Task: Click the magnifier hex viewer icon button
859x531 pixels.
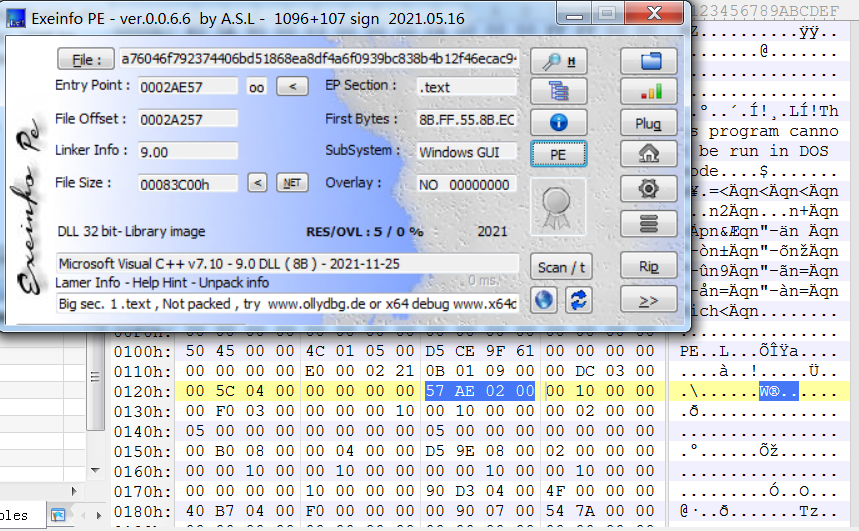Action: [557, 61]
